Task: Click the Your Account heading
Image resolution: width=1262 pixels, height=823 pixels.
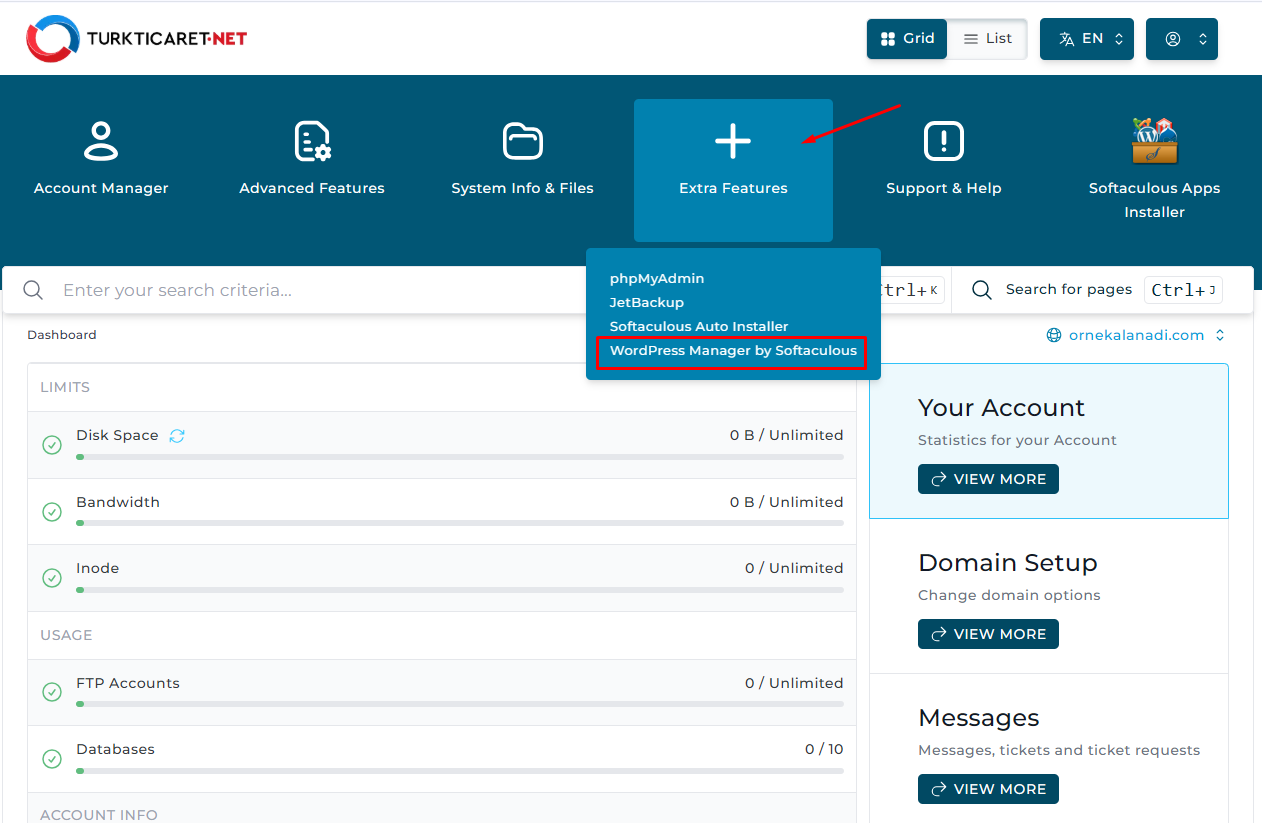Action: (1001, 408)
